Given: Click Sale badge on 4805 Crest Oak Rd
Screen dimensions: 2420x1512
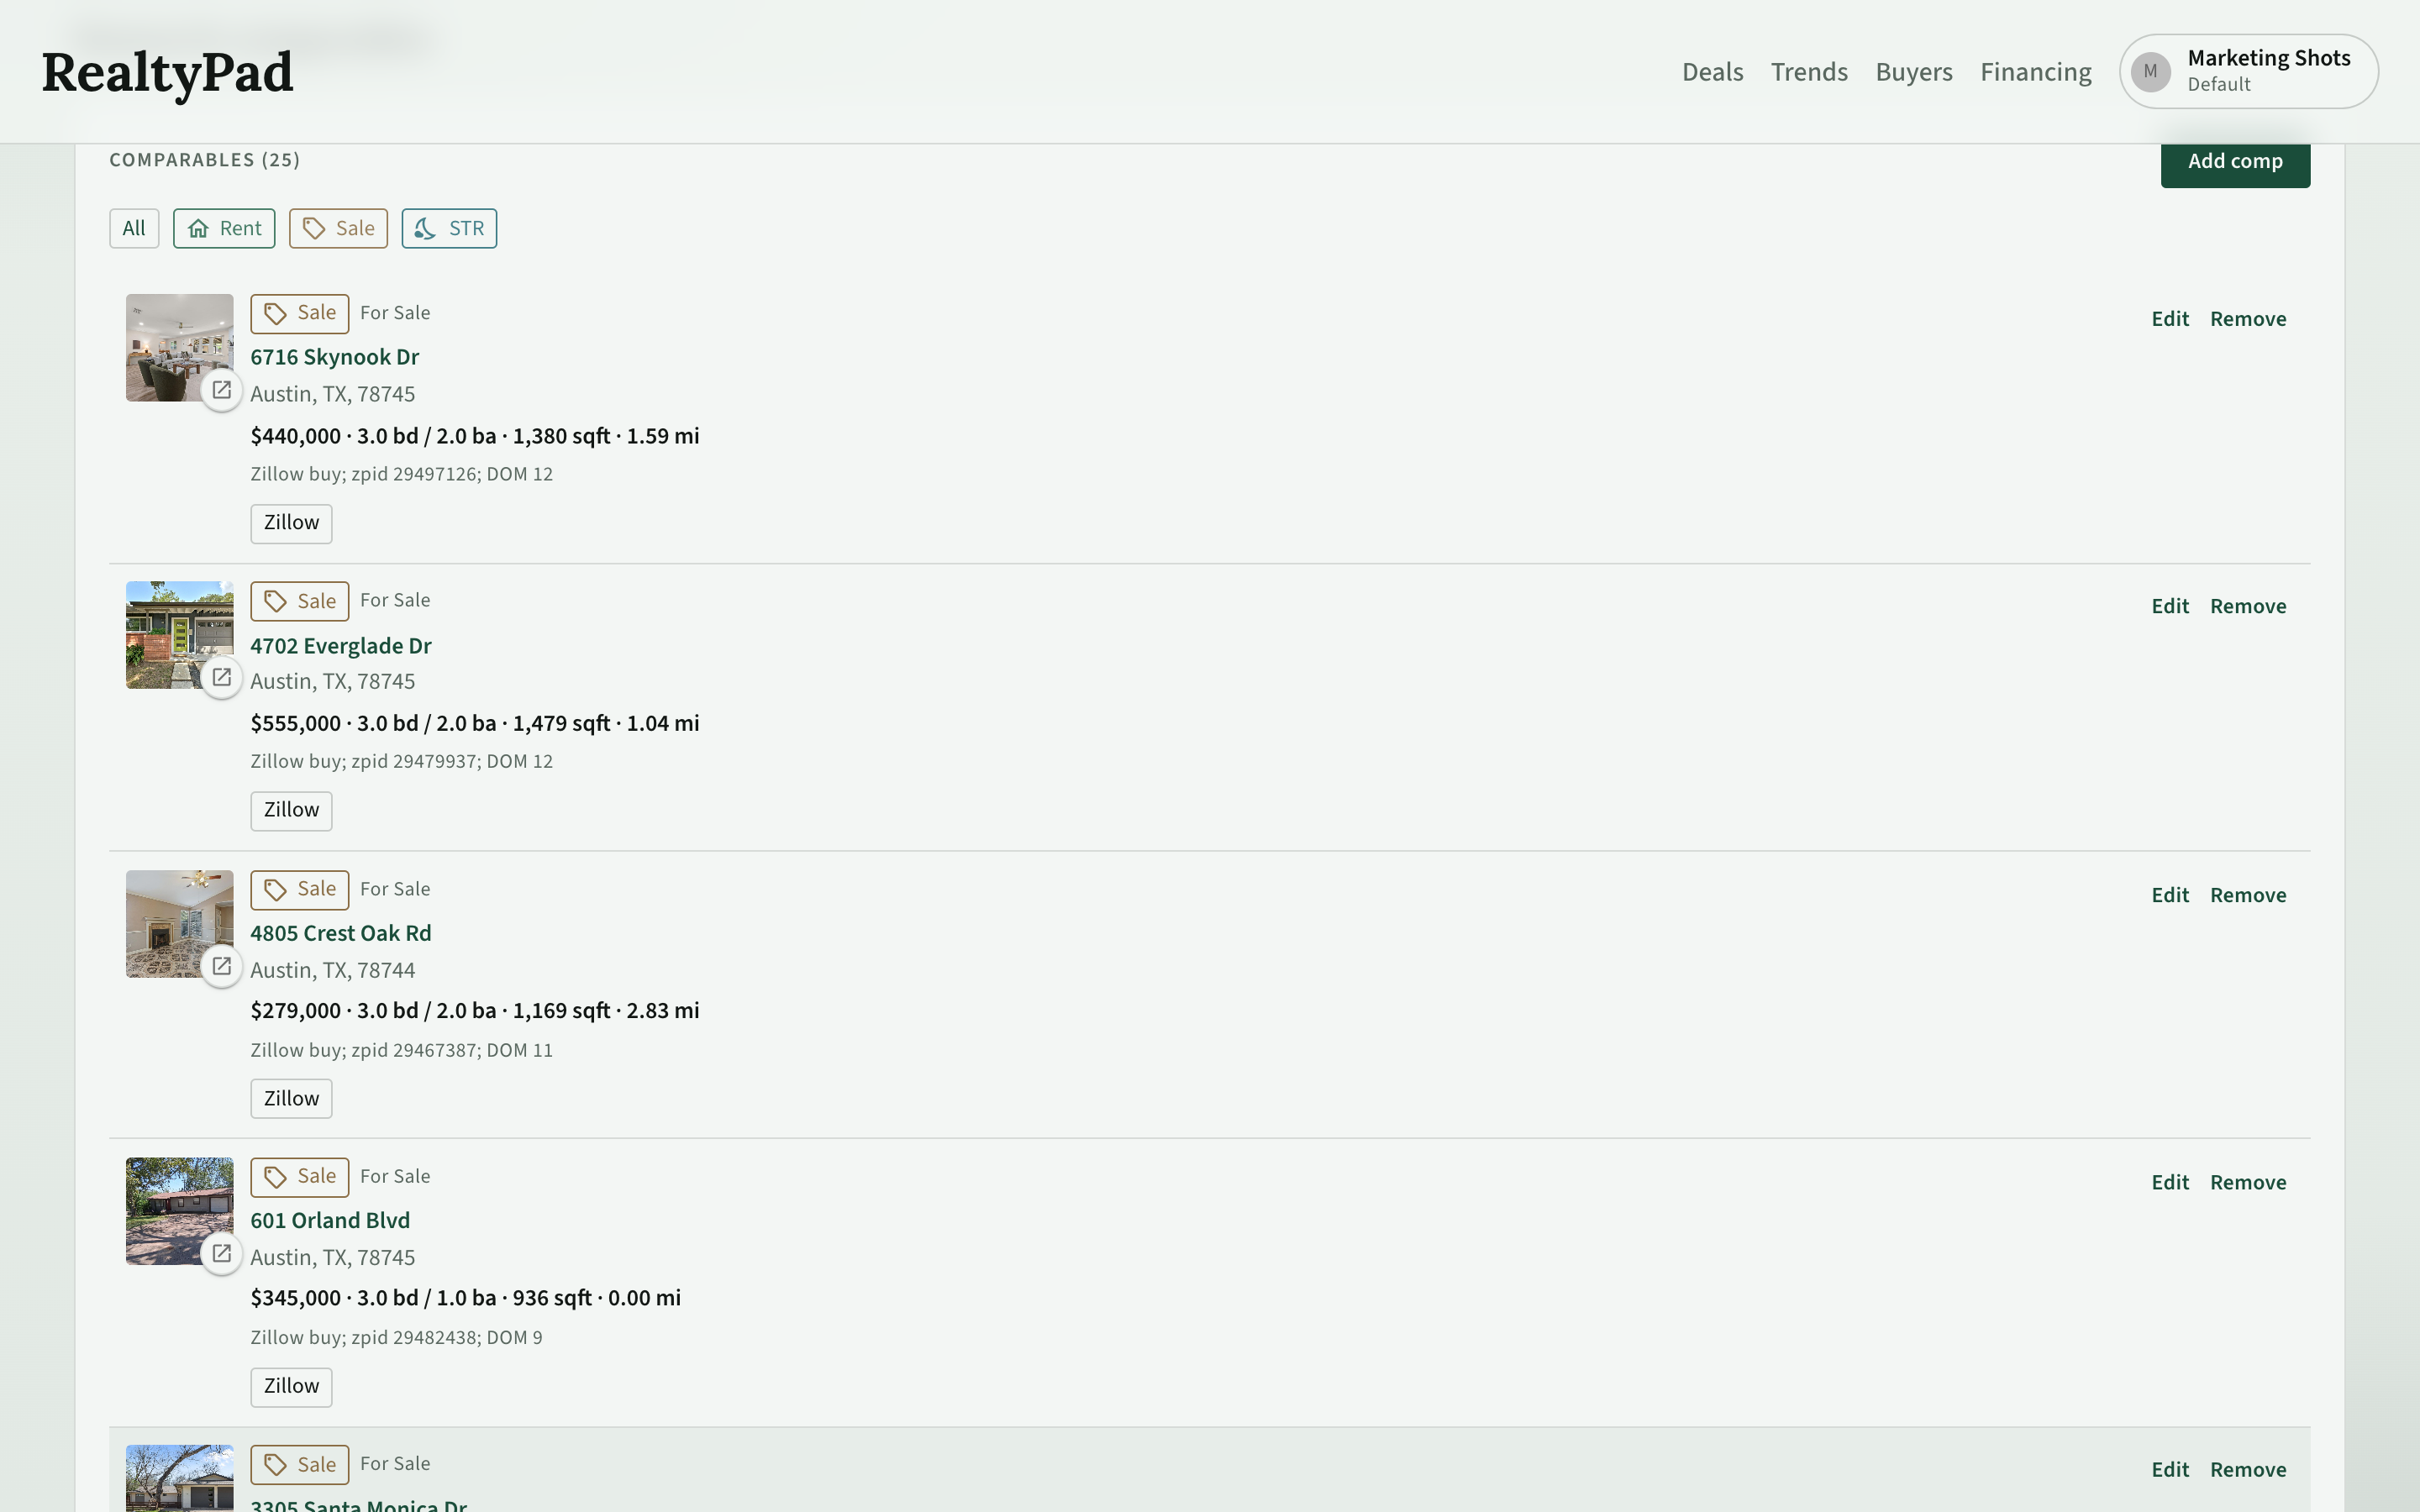Looking at the screenshot, I should (299, 889).
